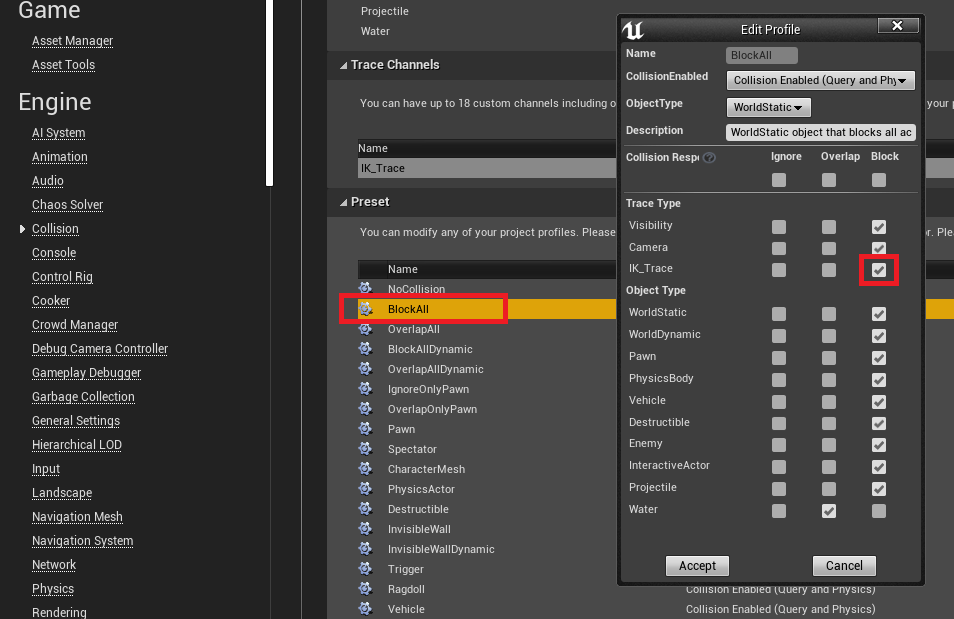954x619 pixels.
Task: Click the gear icon beside OverlapAll preset
Action: pyautogui.click(x=365, y=329)
